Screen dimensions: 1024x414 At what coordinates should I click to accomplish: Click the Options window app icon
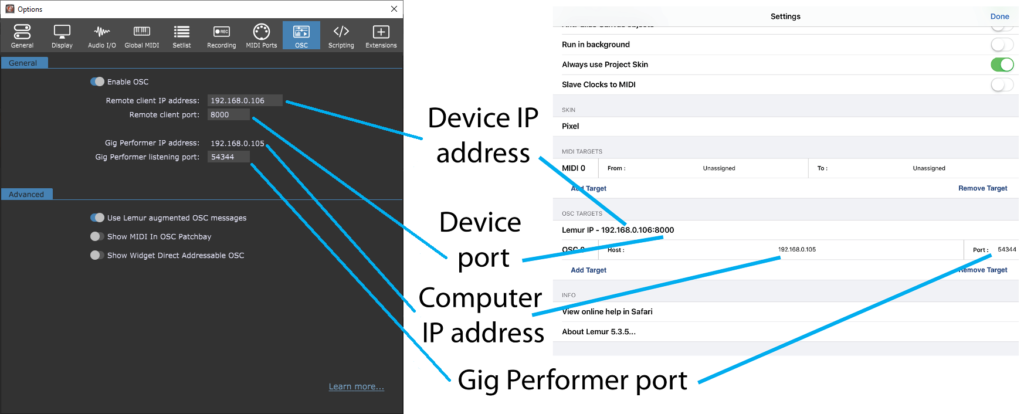point(9,9)
